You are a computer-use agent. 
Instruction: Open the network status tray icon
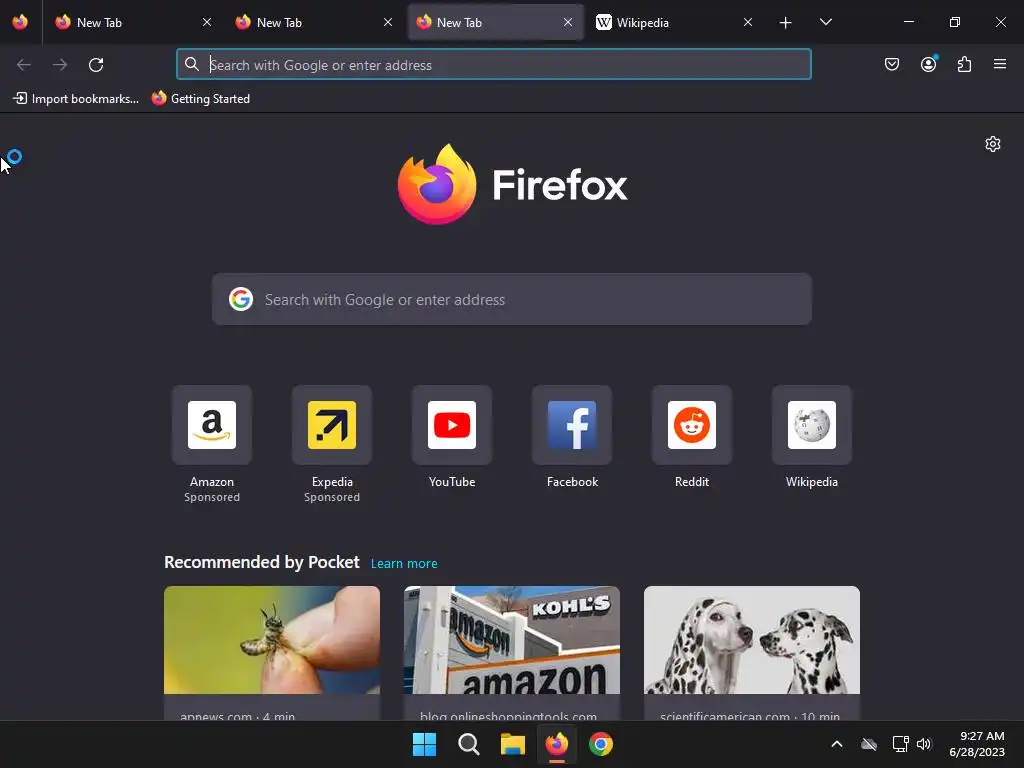coord(901,744)
